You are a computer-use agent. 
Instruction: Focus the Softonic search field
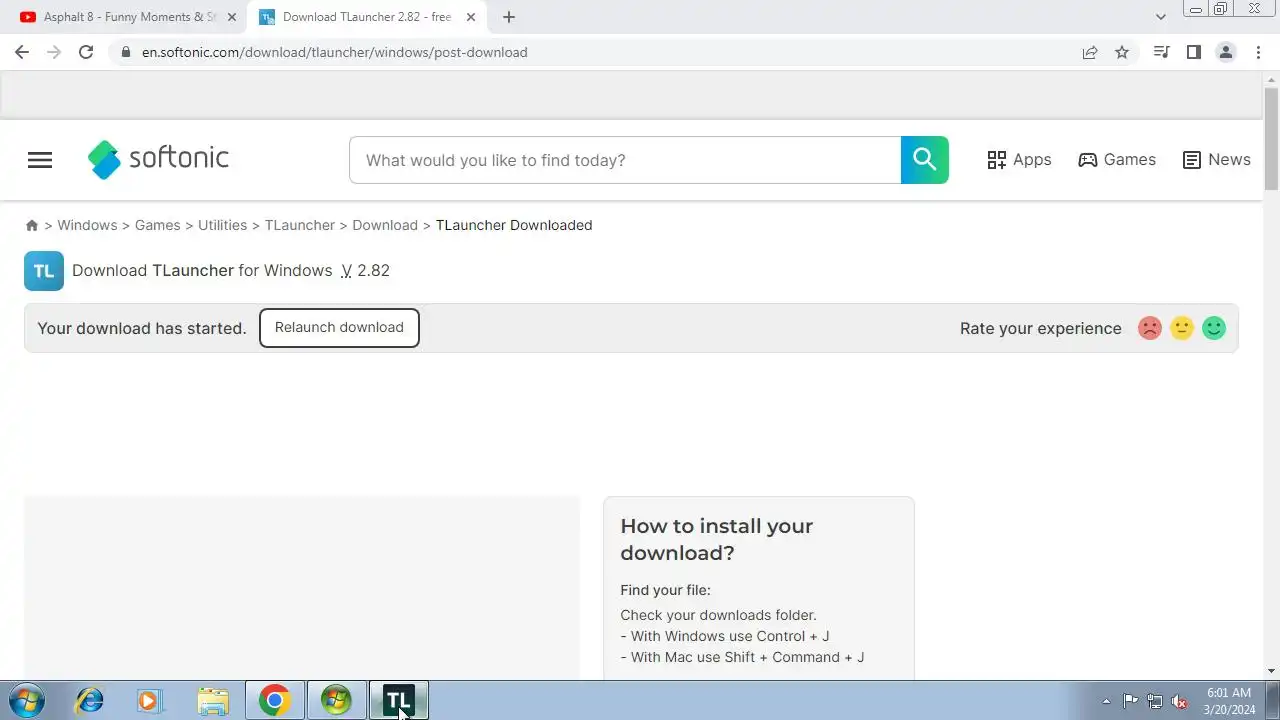(x=625, y=160)
